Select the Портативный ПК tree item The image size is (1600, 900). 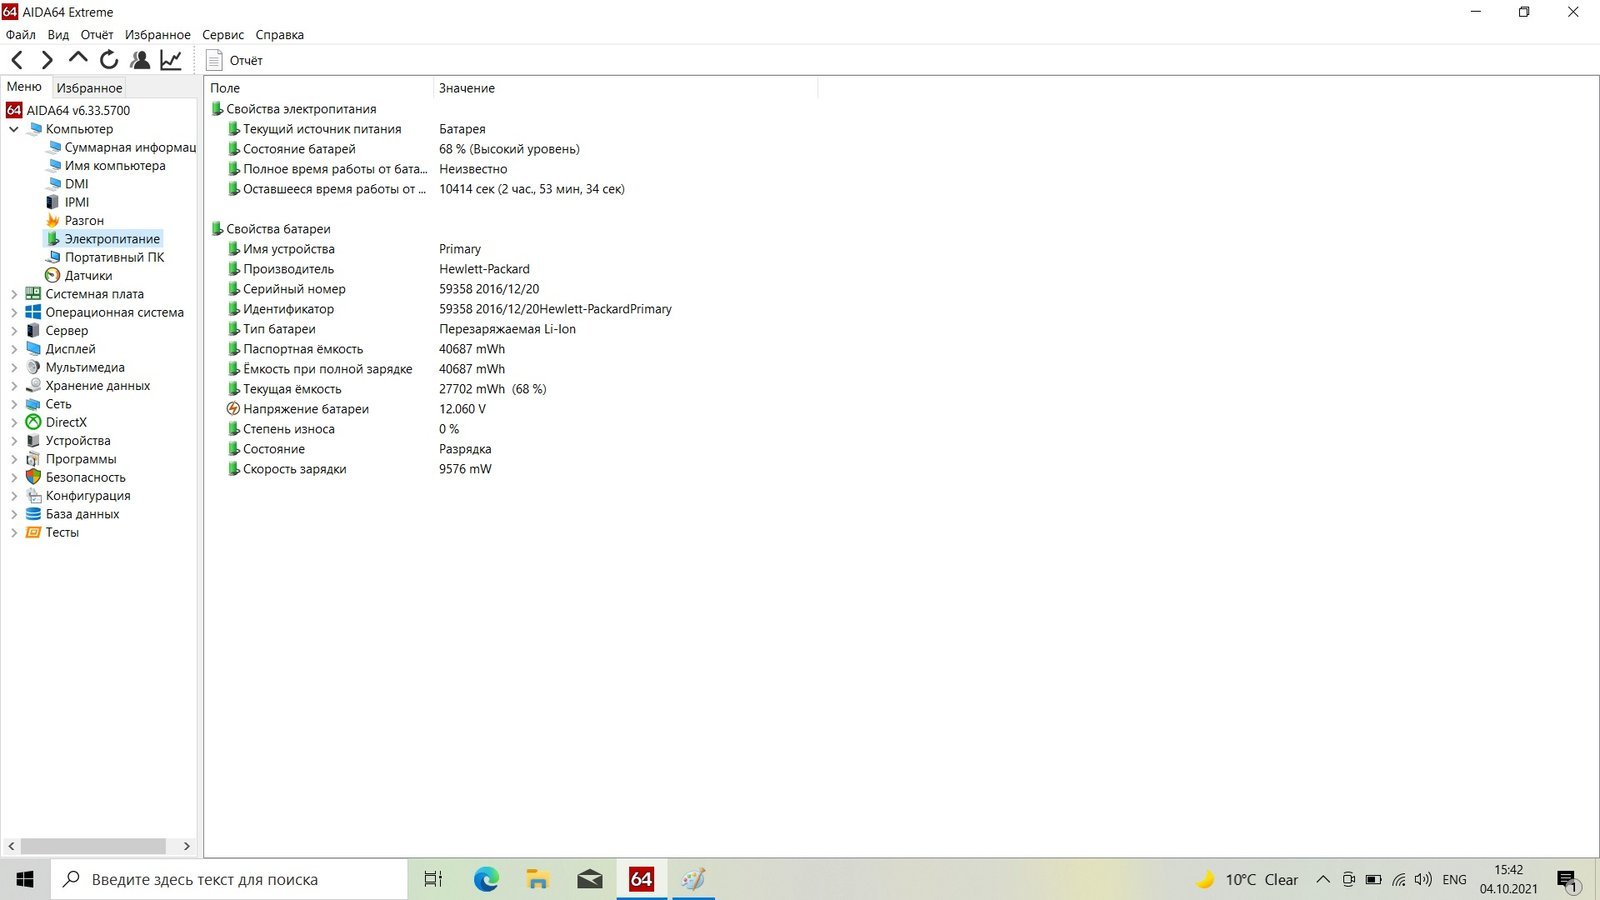tap(105, 257)
